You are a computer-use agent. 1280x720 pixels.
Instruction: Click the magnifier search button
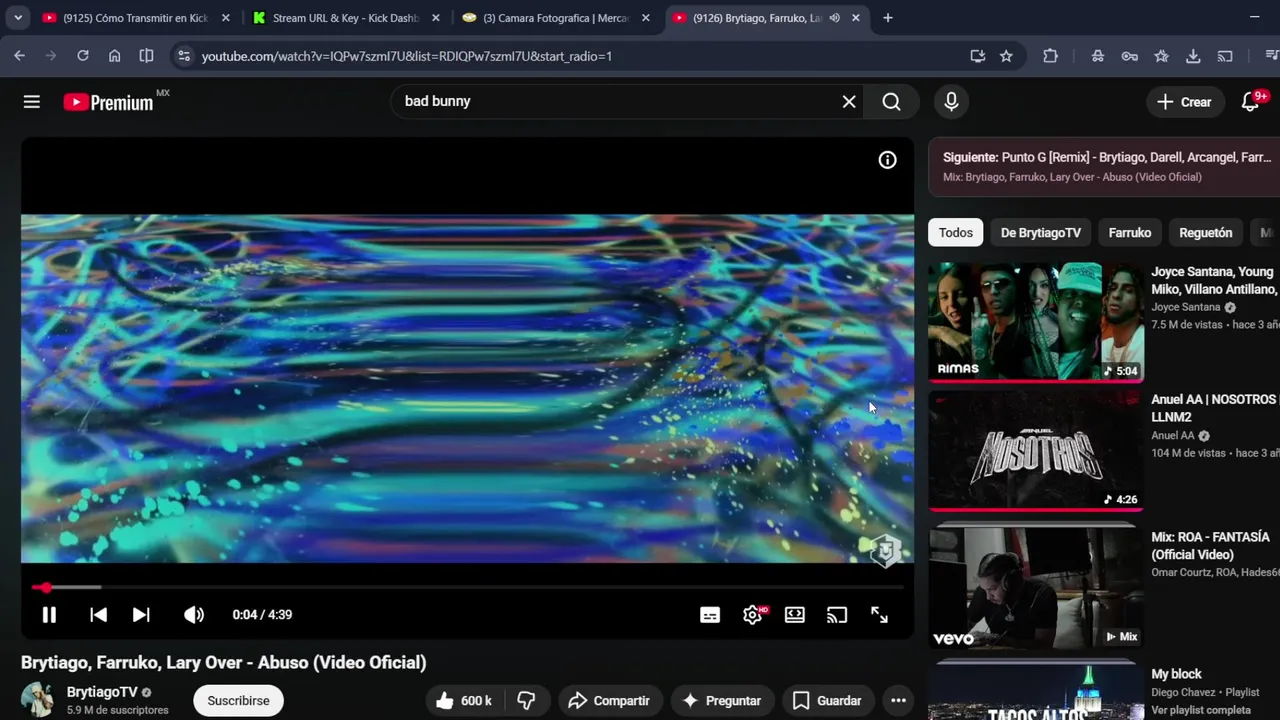coord(891,101)
